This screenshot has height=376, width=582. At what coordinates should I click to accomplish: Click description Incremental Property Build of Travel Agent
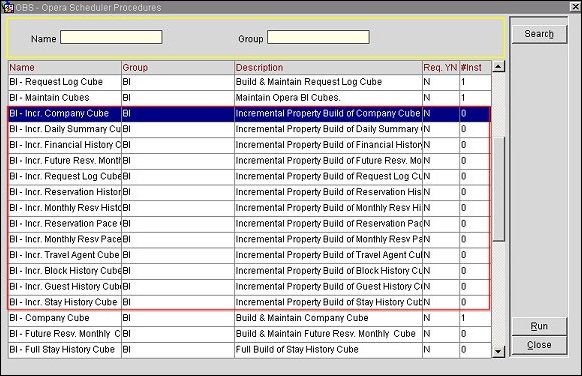tap(328, 255)
